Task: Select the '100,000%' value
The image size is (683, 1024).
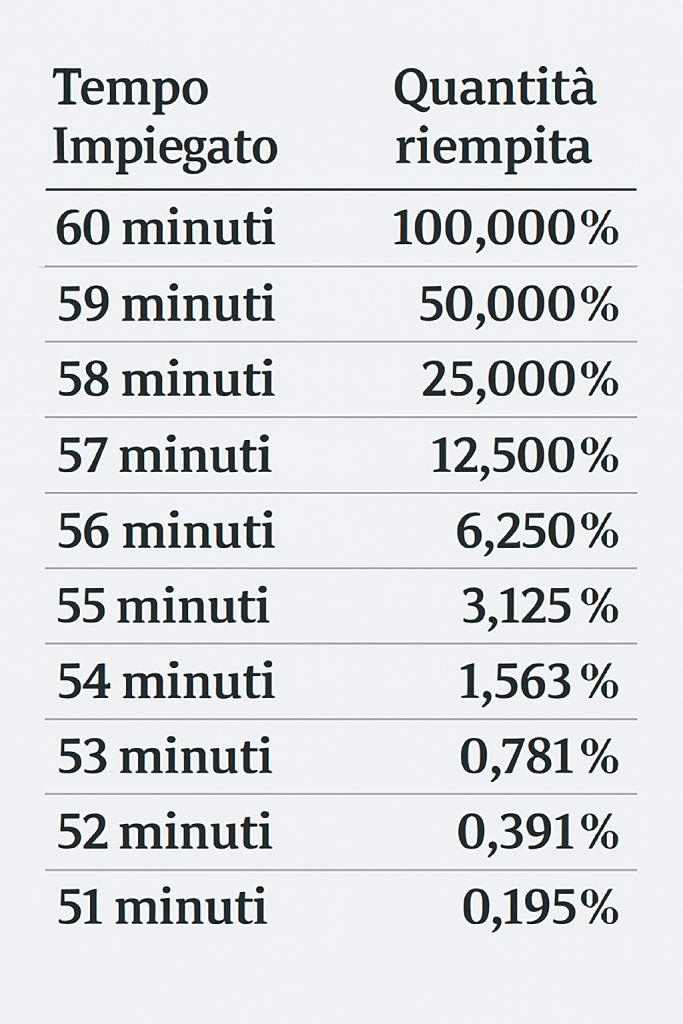Action: 505,230
